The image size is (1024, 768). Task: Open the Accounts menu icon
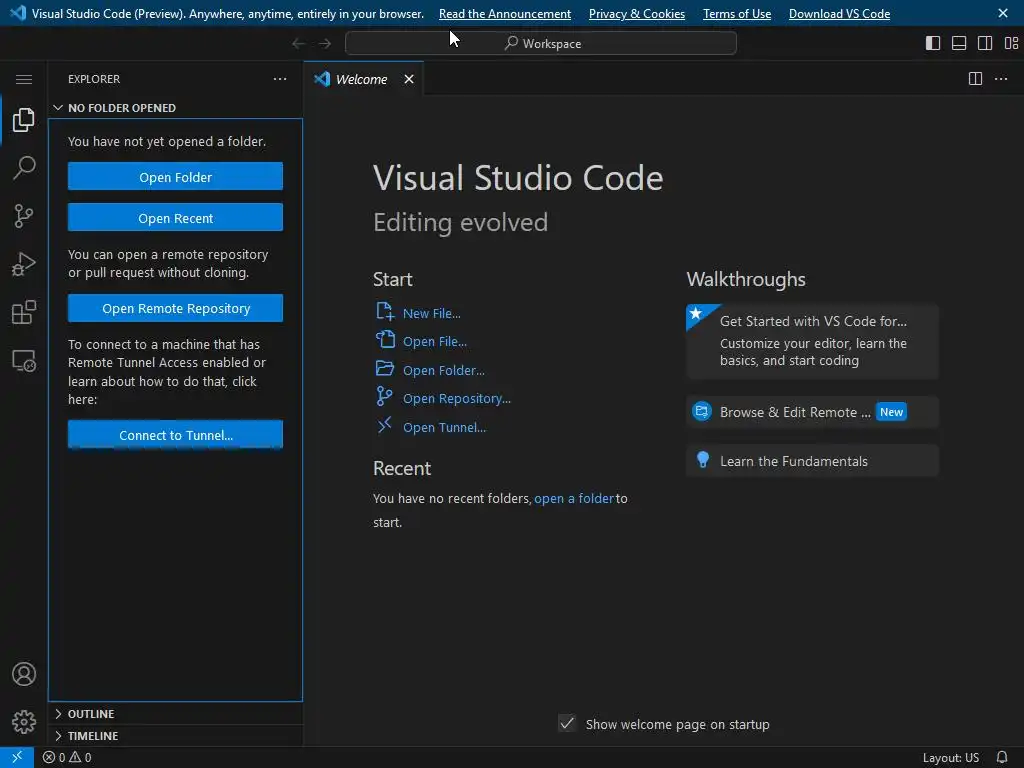[x=24, y=674]
